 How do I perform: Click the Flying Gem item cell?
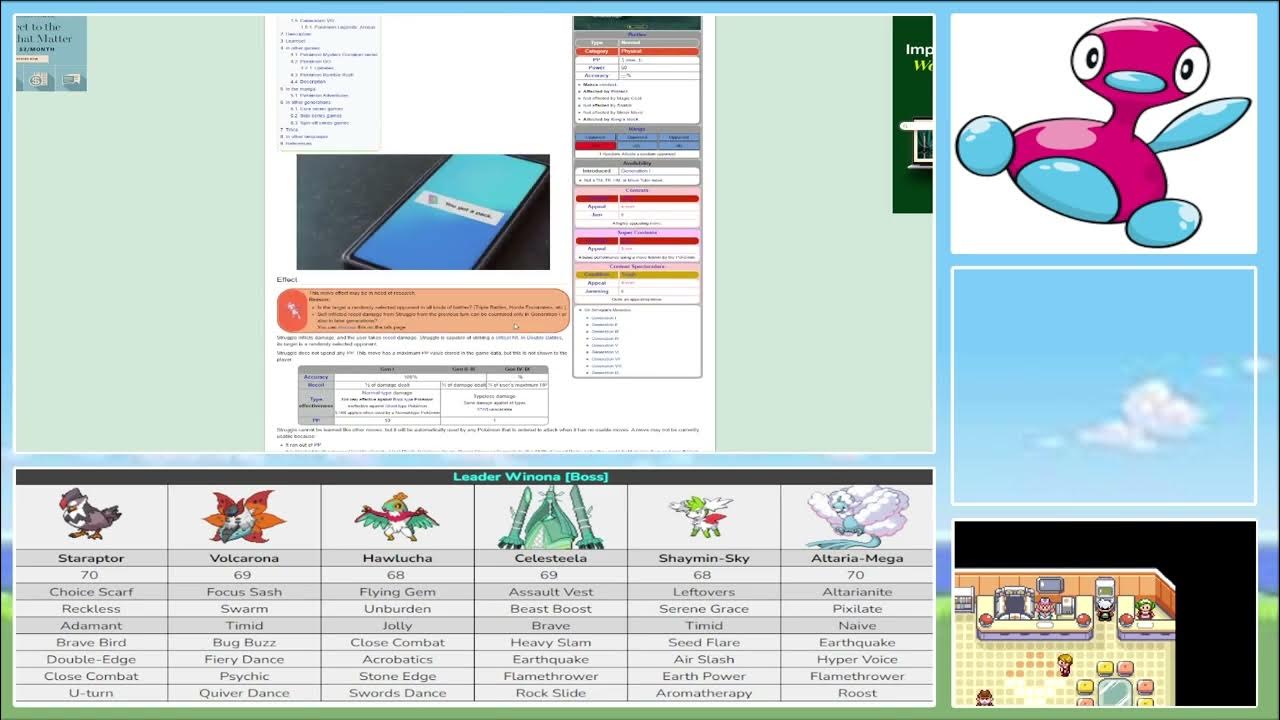point(397,592)
